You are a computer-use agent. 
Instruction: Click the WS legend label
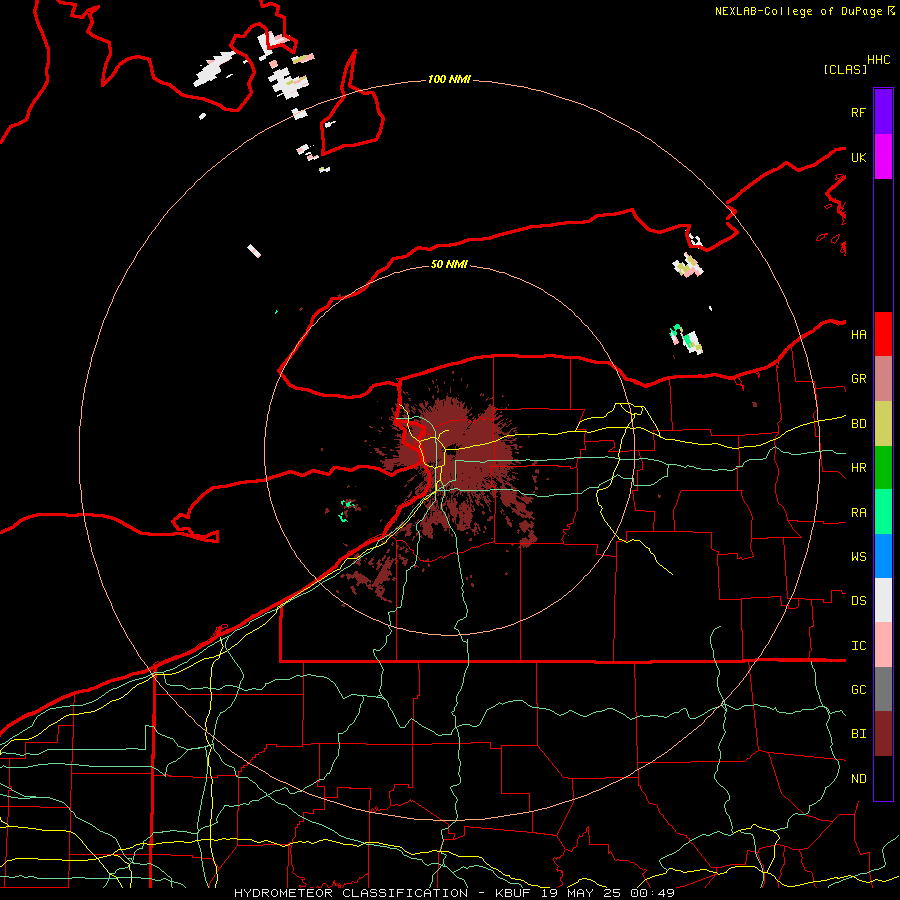[858, 557]
